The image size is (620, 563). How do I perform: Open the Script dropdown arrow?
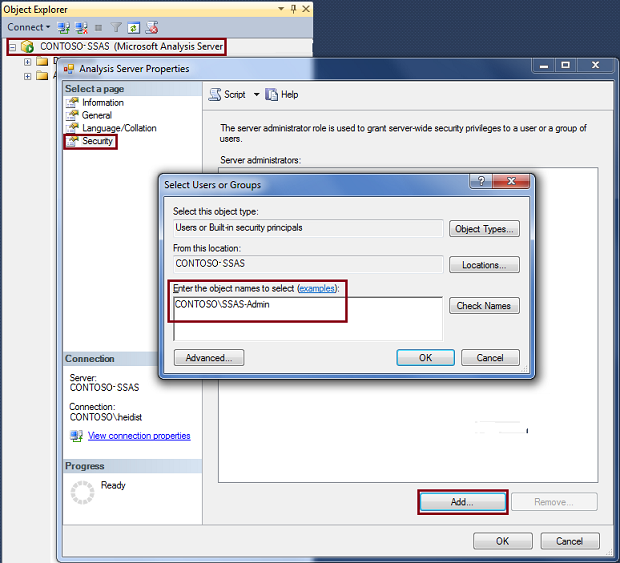pyautogui.click(x=256, y=95)
